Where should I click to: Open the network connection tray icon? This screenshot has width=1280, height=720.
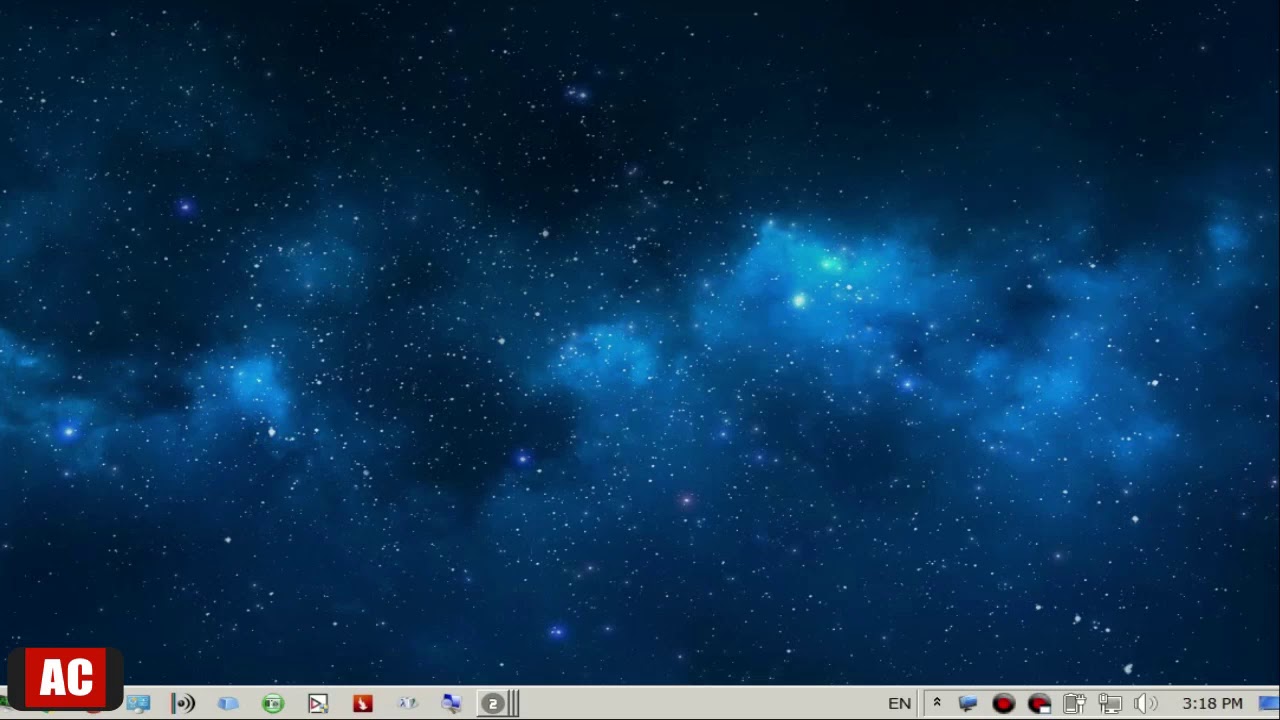[x=1110, y=704]
